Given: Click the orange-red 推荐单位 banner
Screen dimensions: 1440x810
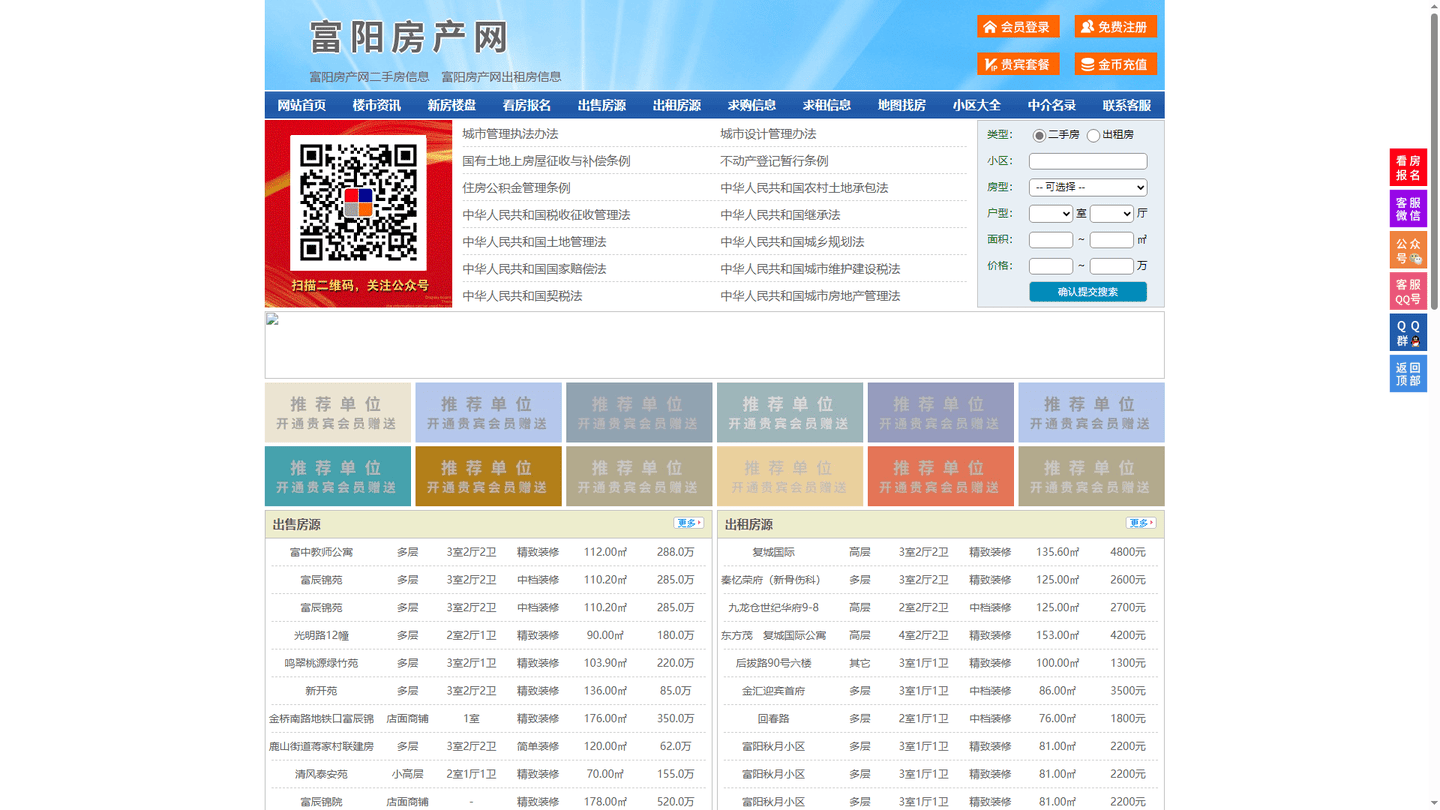Looking at the screenshot, I should tap(940, 476).
